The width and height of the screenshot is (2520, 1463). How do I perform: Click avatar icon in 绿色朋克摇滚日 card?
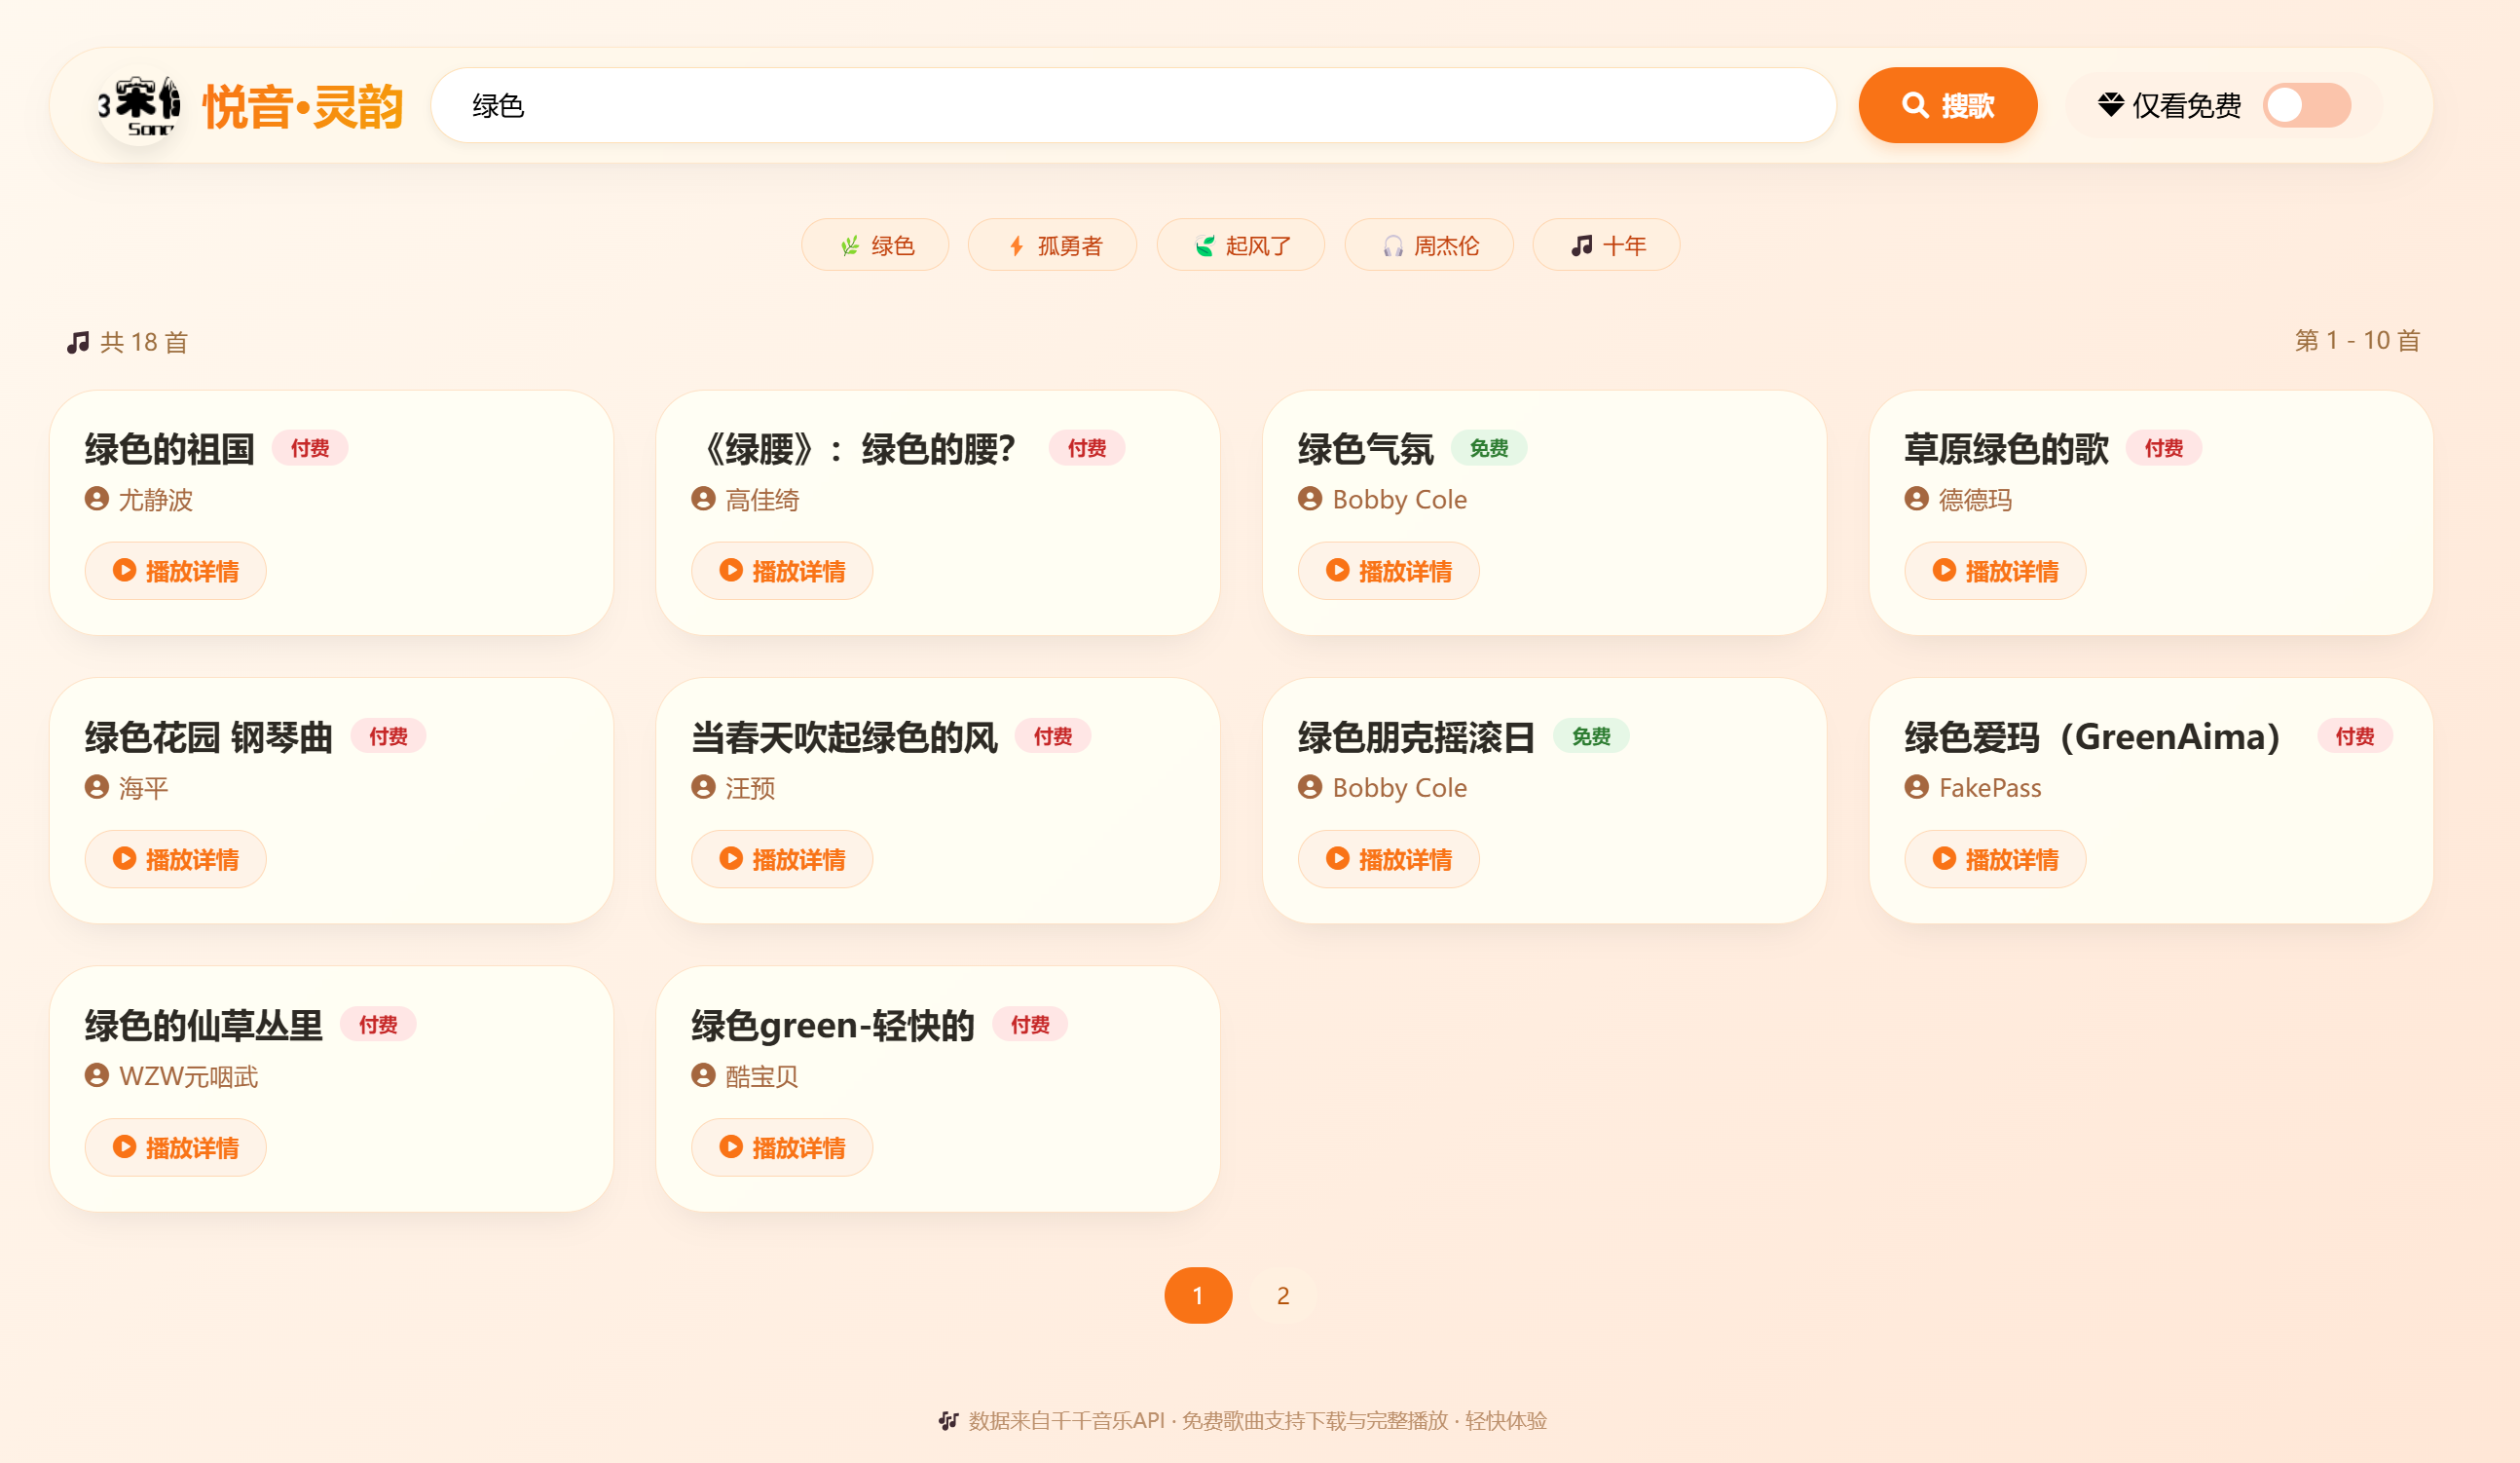[1310, 787]
